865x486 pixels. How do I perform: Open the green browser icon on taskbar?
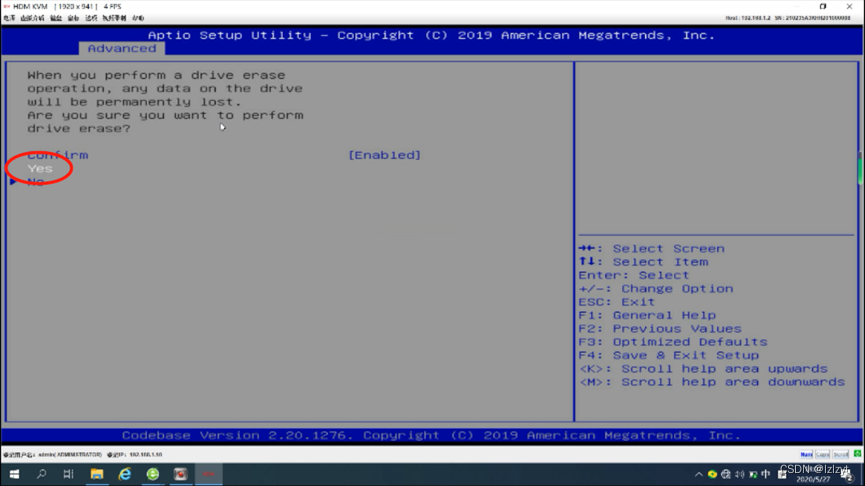[x=153, y=474]
